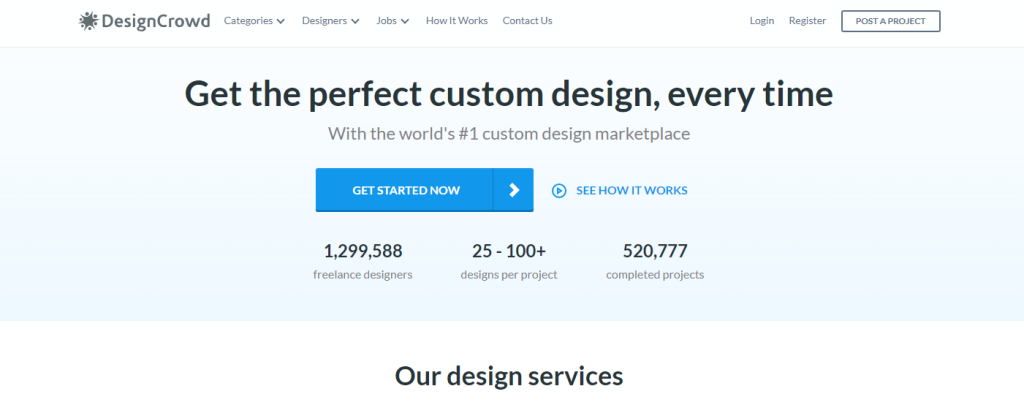Click the subheading about #1 custom design marketplace
1024x405 pixels.
click(x=509, y=134)
